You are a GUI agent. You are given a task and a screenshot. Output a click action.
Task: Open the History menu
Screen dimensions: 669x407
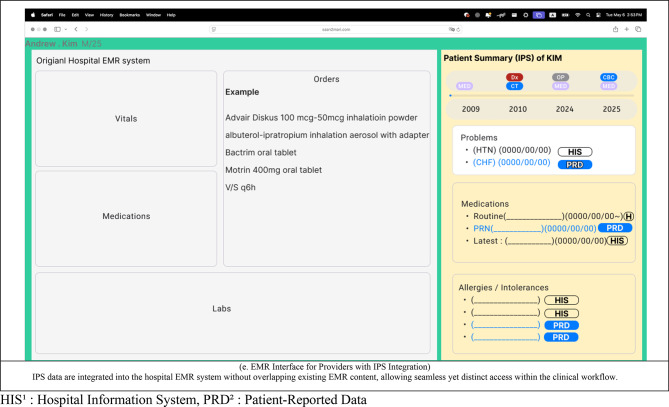click(107, 15)
